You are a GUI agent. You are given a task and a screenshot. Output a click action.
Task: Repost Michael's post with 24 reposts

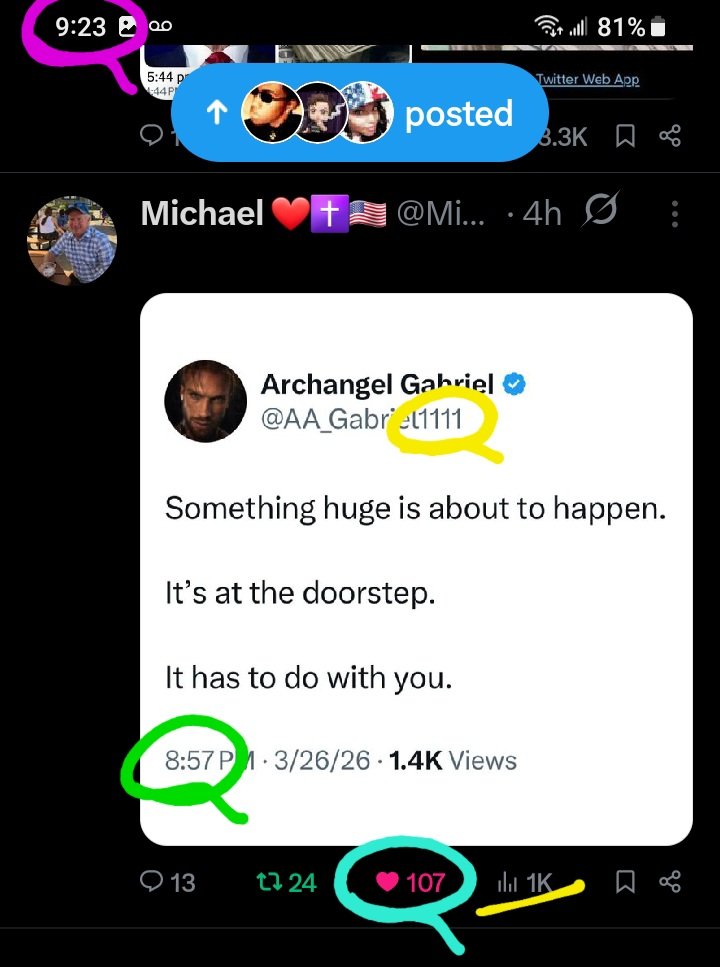click(287, 882)
